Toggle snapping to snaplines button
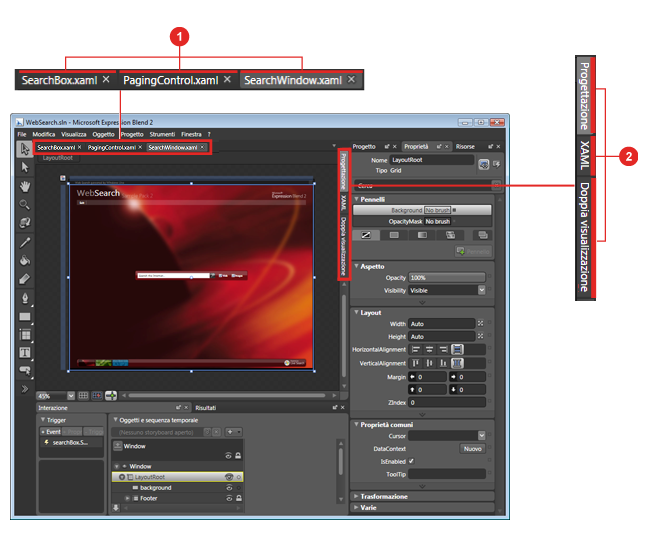Screen dimensions: 658x542 (x=111, y=396)
